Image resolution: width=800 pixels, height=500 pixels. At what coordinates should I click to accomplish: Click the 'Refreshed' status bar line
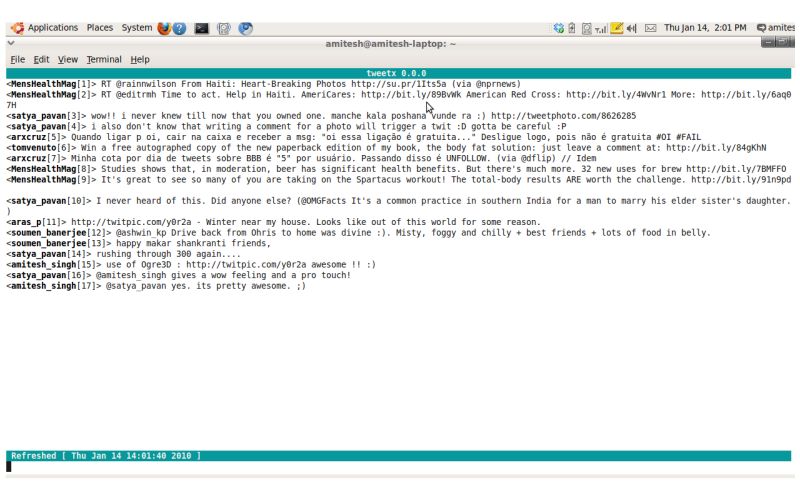tap(398, 456)
